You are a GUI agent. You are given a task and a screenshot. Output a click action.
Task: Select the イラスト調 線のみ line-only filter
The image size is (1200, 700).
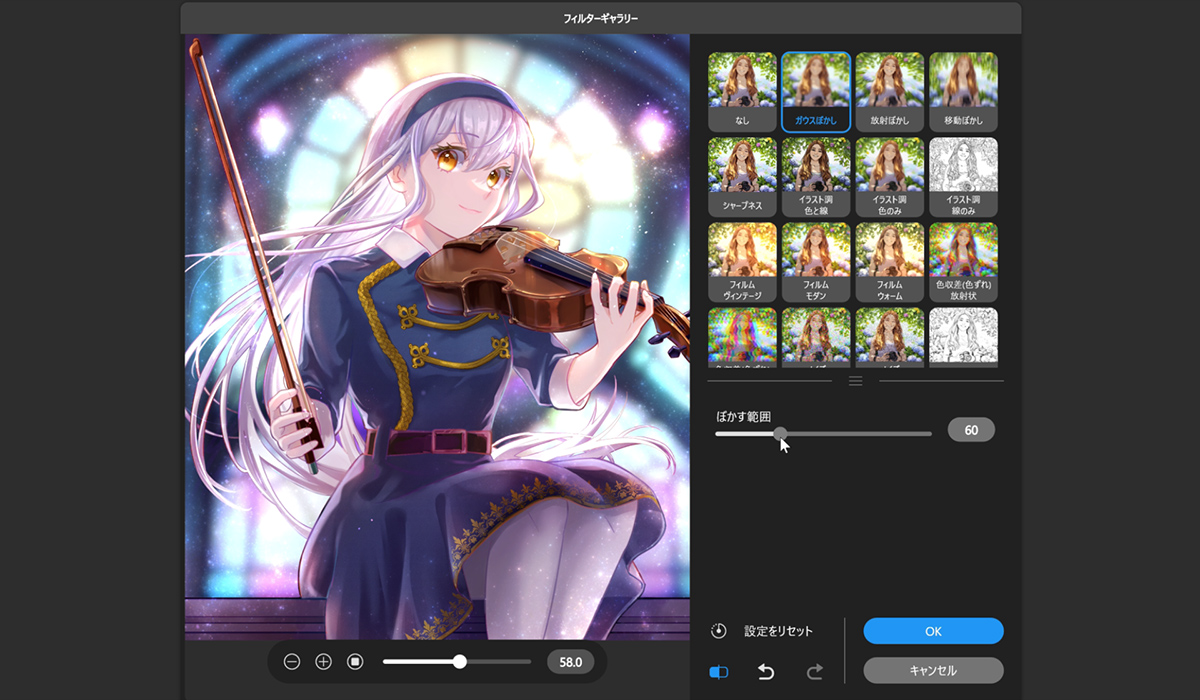(963, 177)
